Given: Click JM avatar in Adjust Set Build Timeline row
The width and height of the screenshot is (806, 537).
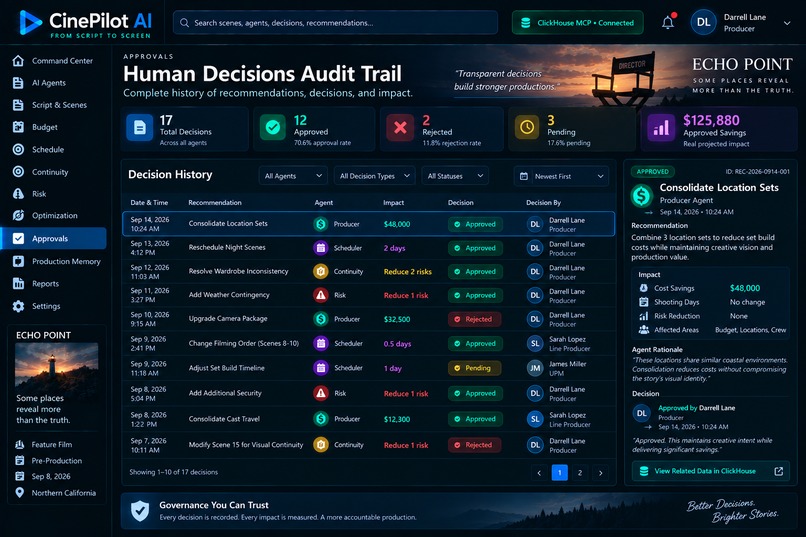Looking at the screenshot, I should pos(535,368).
